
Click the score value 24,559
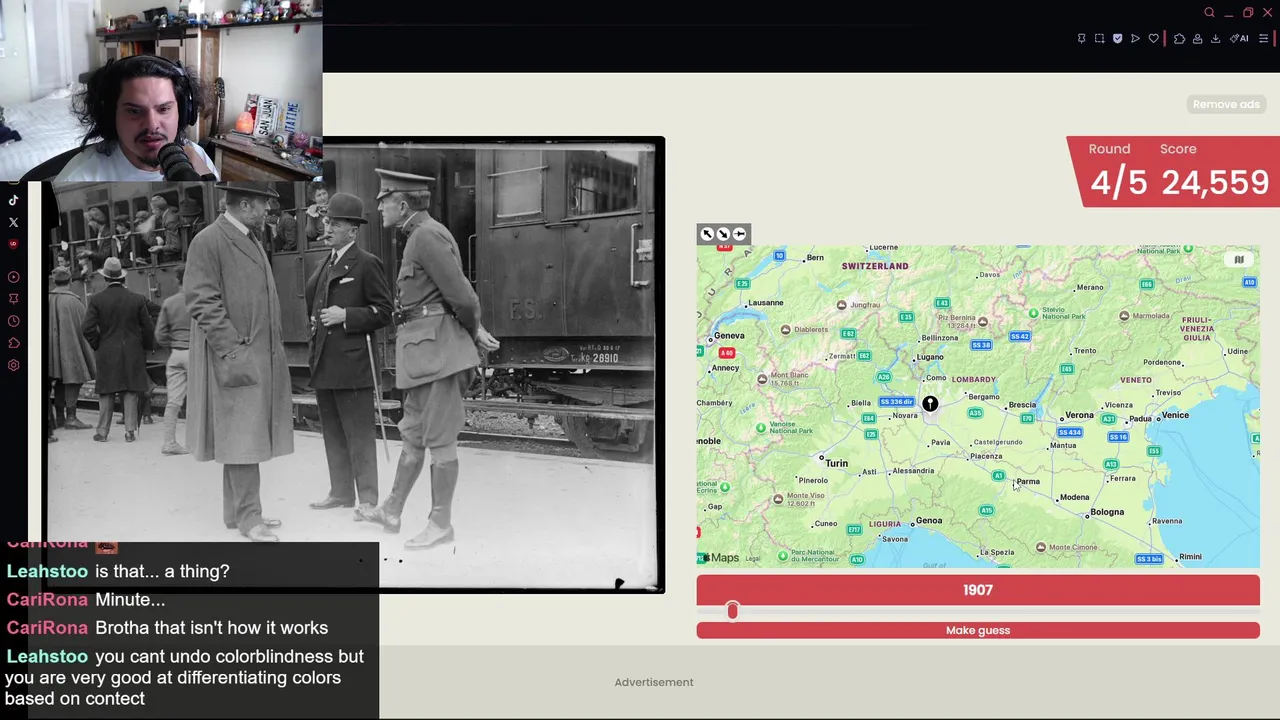1215,183
